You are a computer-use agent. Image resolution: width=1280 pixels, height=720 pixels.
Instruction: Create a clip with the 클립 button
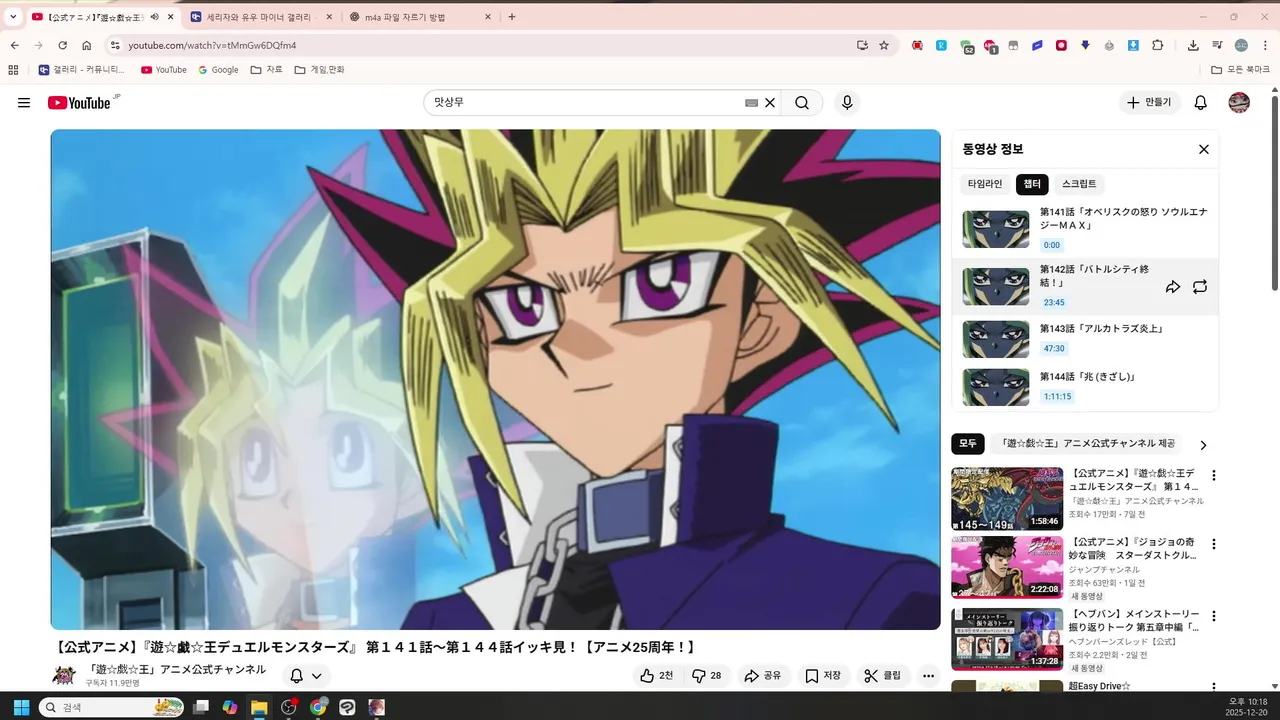pos(883,676)
